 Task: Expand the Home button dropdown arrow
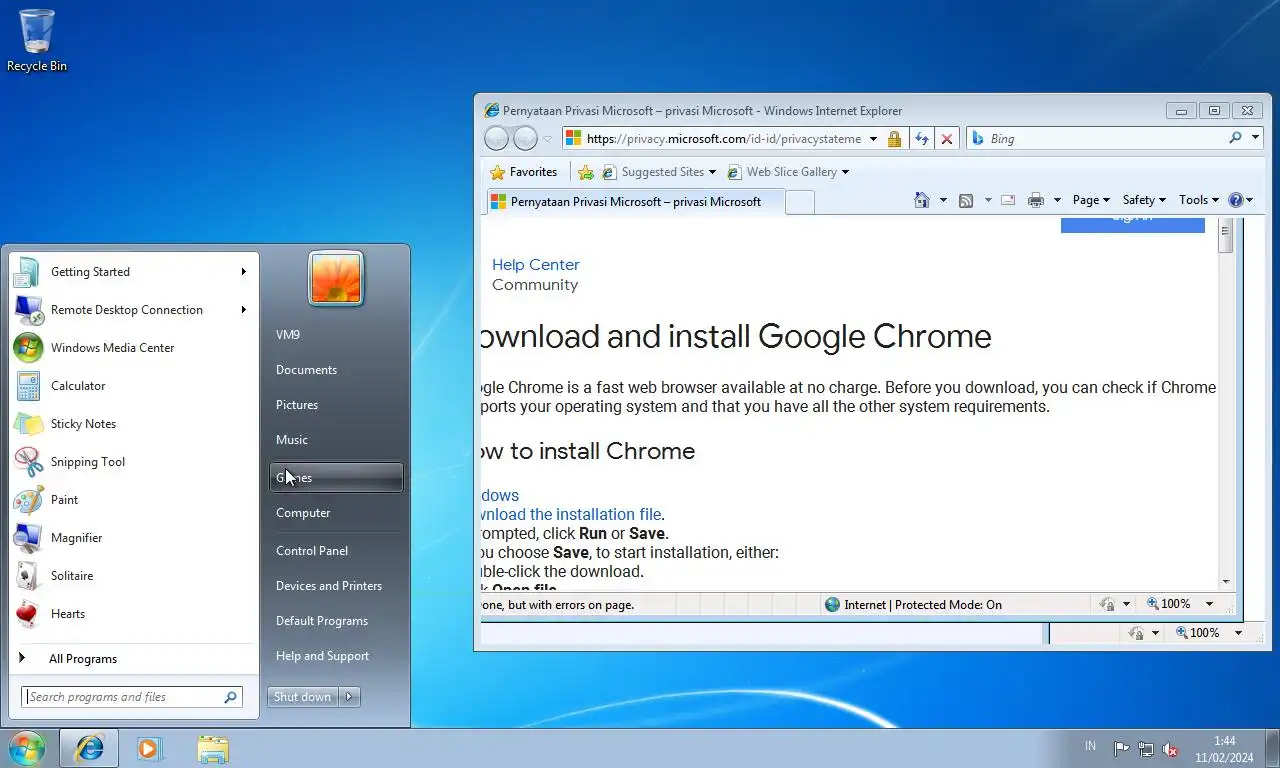943,200
